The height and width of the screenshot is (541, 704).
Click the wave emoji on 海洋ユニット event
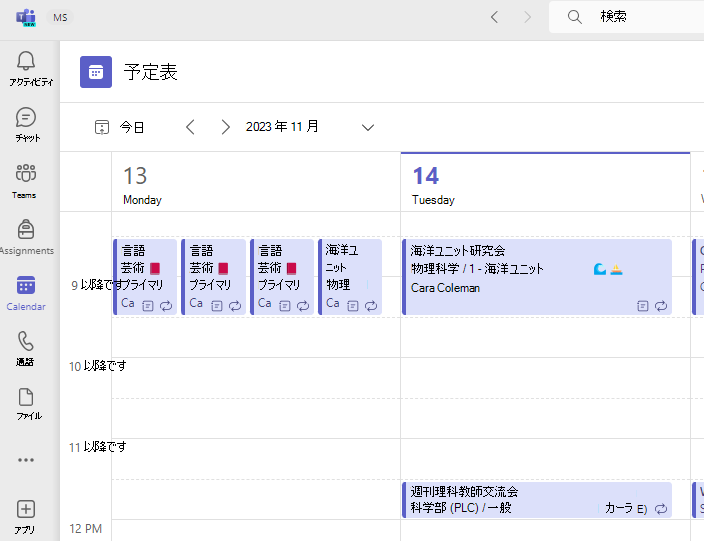[x=599, y=269]
